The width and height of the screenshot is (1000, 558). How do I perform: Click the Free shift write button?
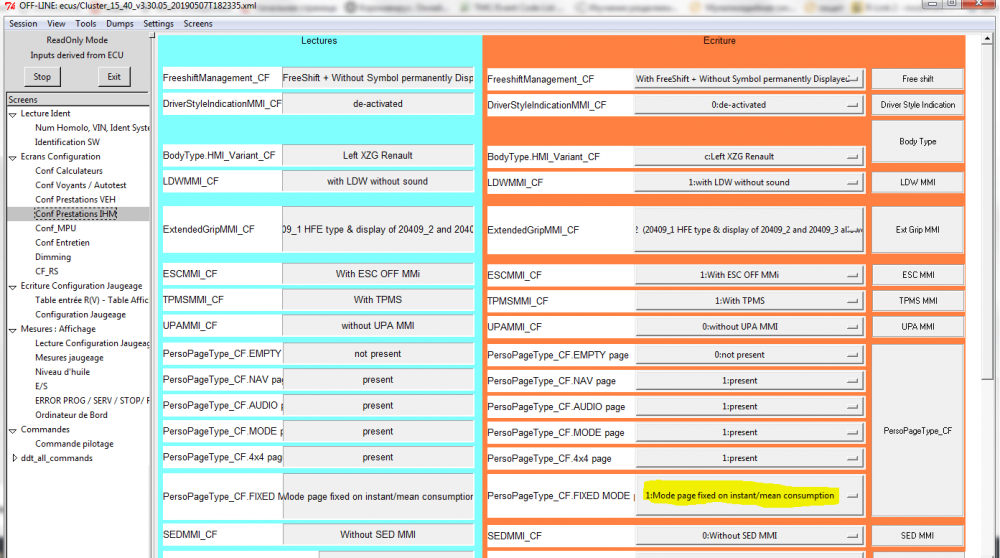[x=917, y=79]
